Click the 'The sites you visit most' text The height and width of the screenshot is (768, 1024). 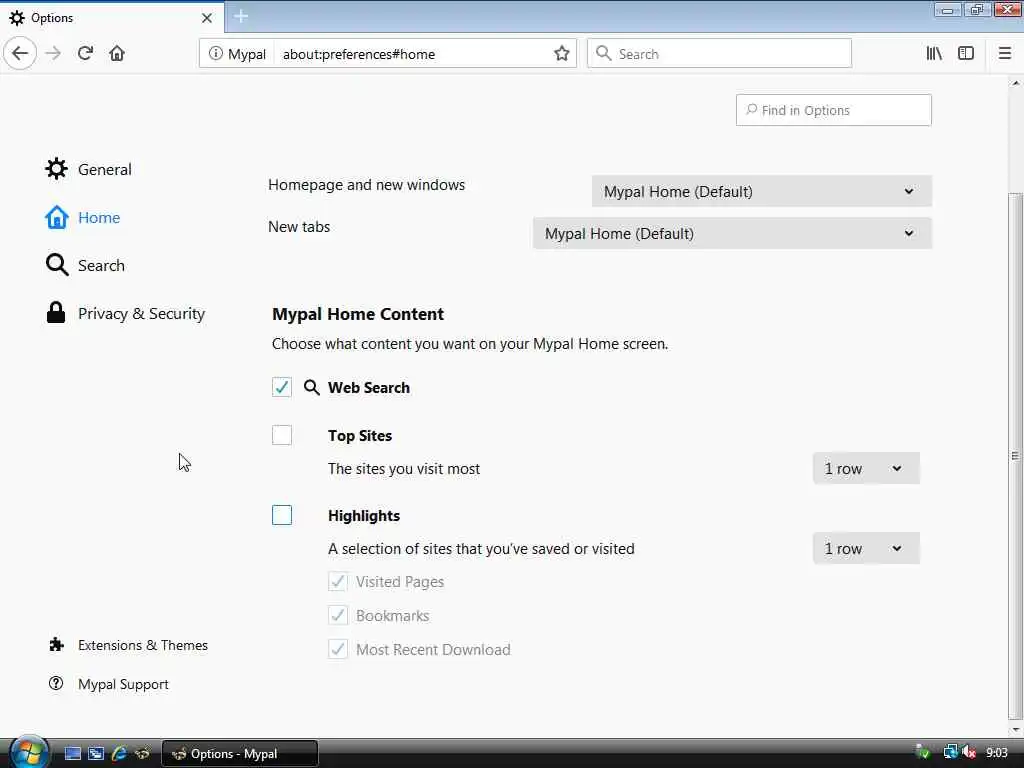pyautogui.click(x=404, y=469)
